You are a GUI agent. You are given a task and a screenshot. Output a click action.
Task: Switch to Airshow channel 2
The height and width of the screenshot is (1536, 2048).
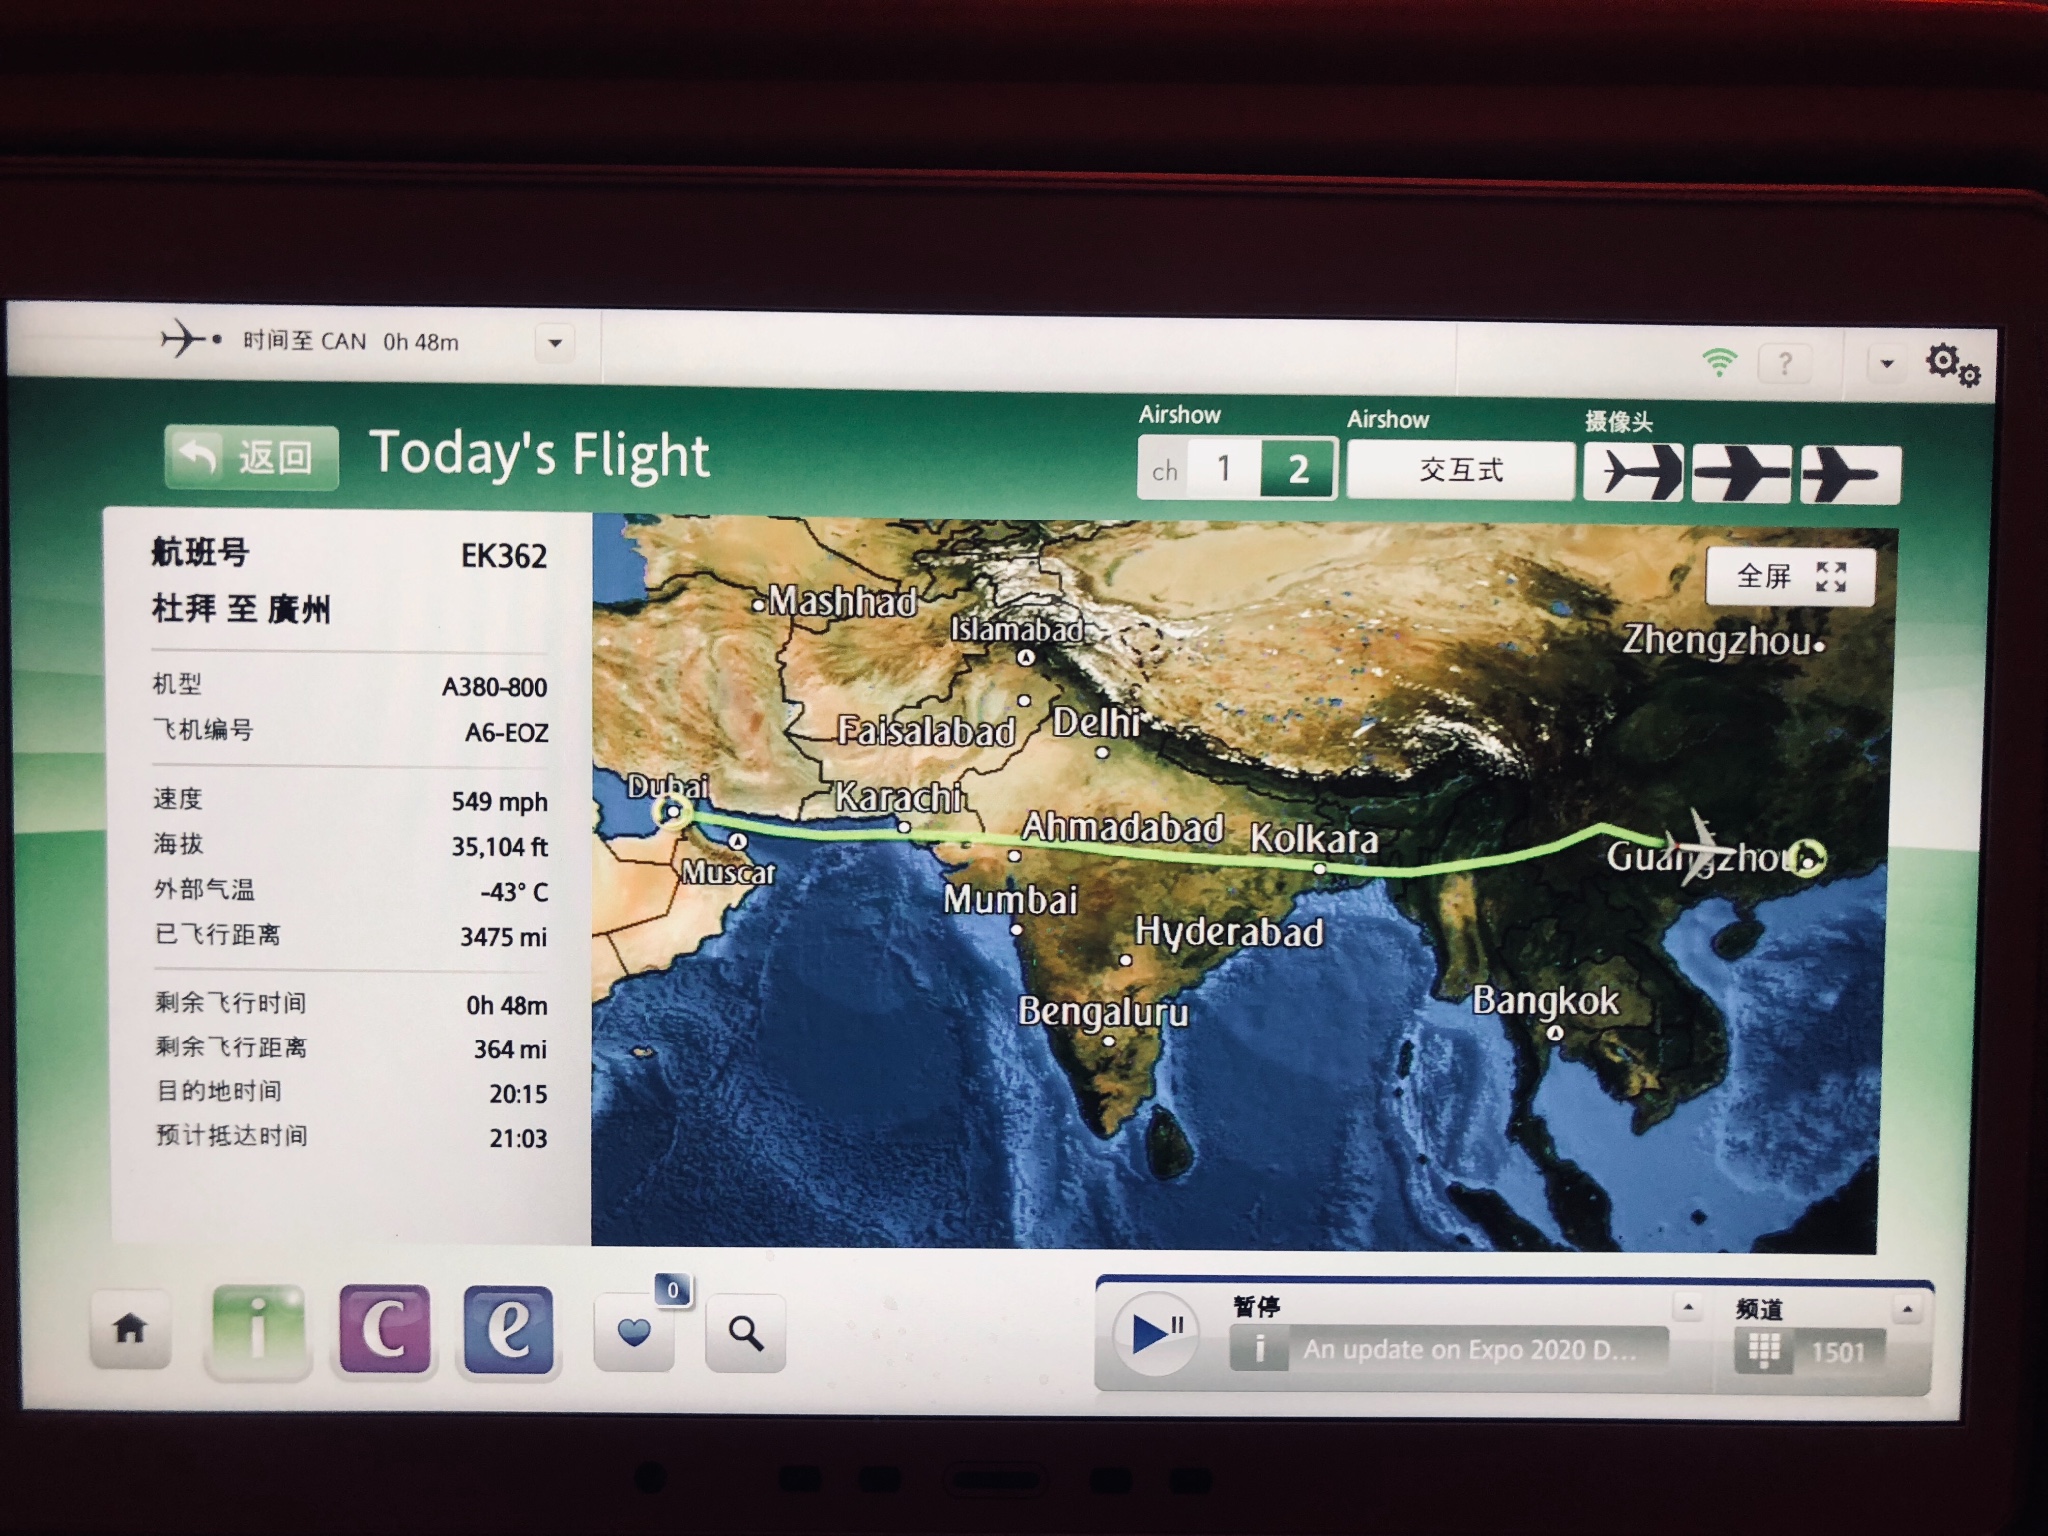point(1298,469)
